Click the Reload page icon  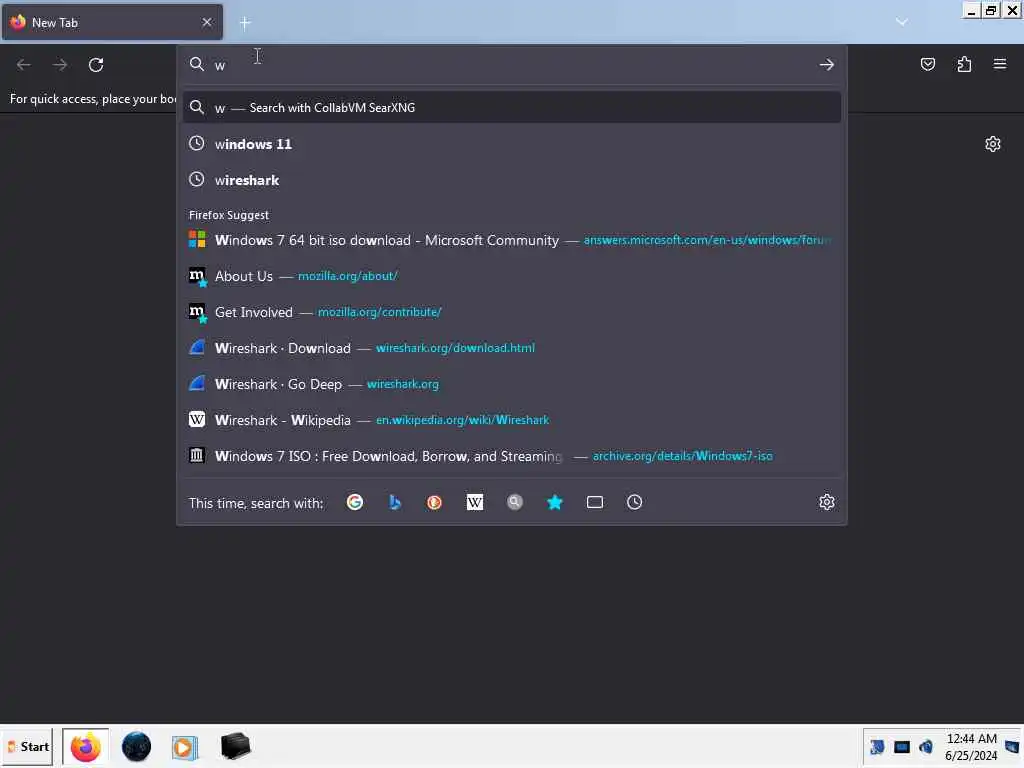(96, 65)
